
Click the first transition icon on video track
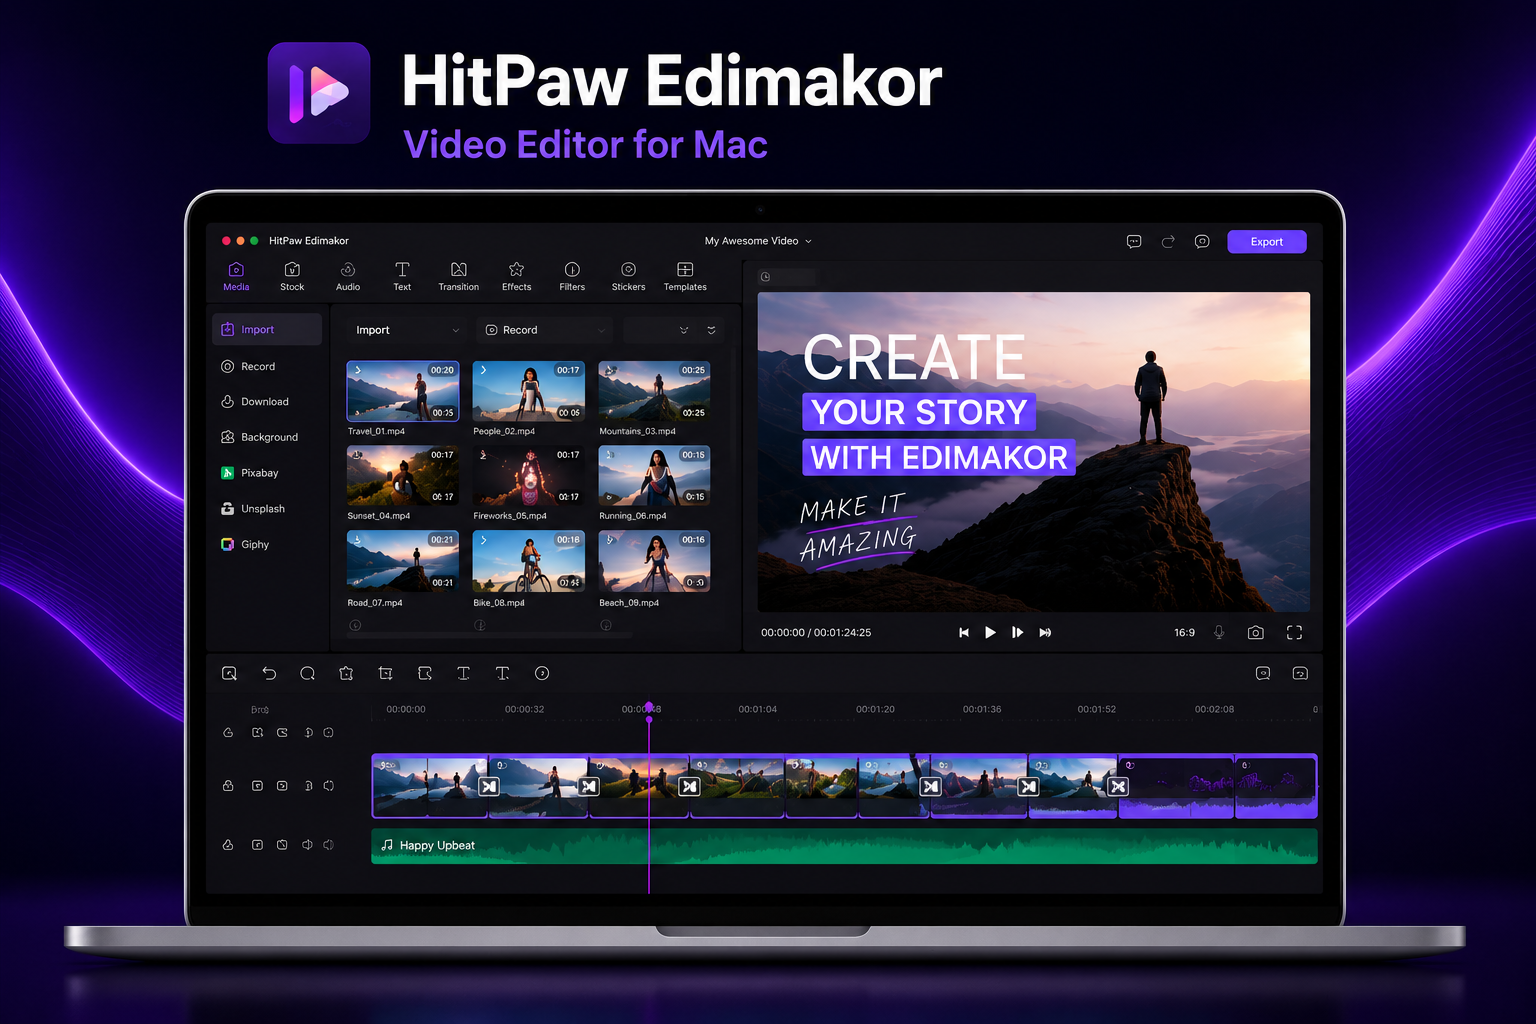489,787
